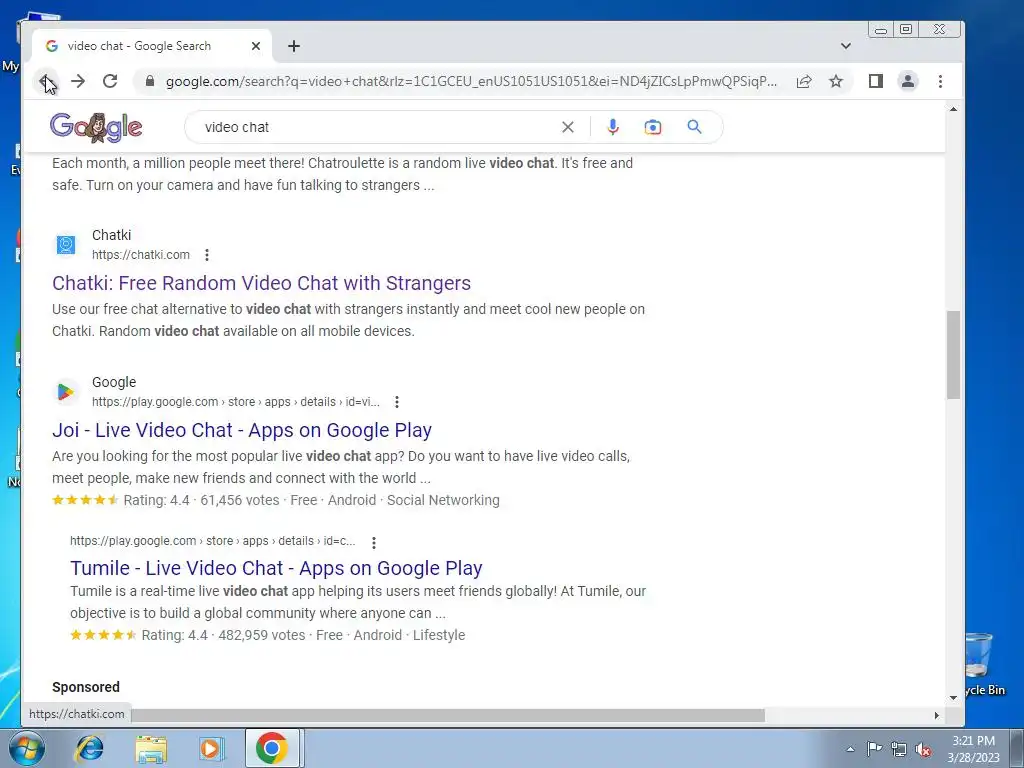Open Chrome three-dot menu
The height and width of the screenshot is (768, 1024).
[x=940, y=81]
